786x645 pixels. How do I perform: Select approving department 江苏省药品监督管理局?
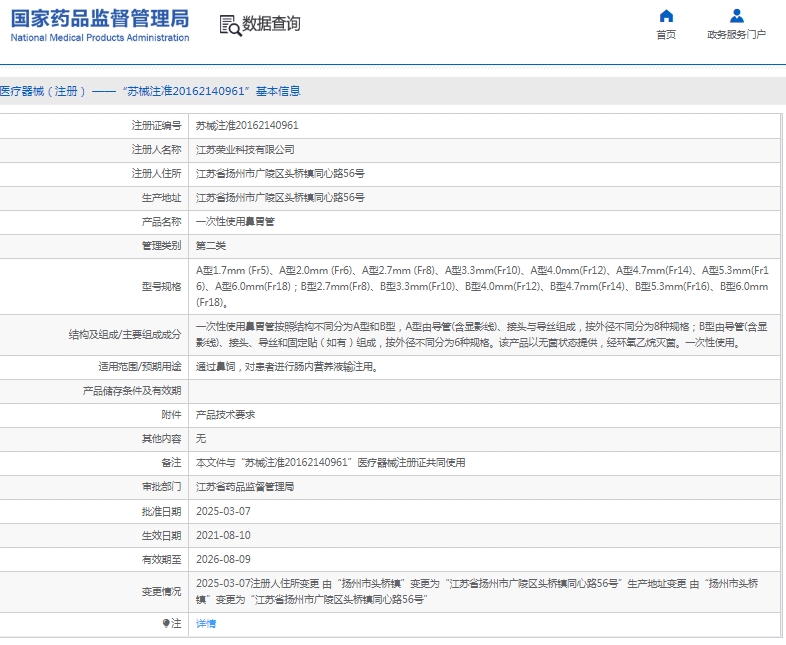[x=245, y=487]
